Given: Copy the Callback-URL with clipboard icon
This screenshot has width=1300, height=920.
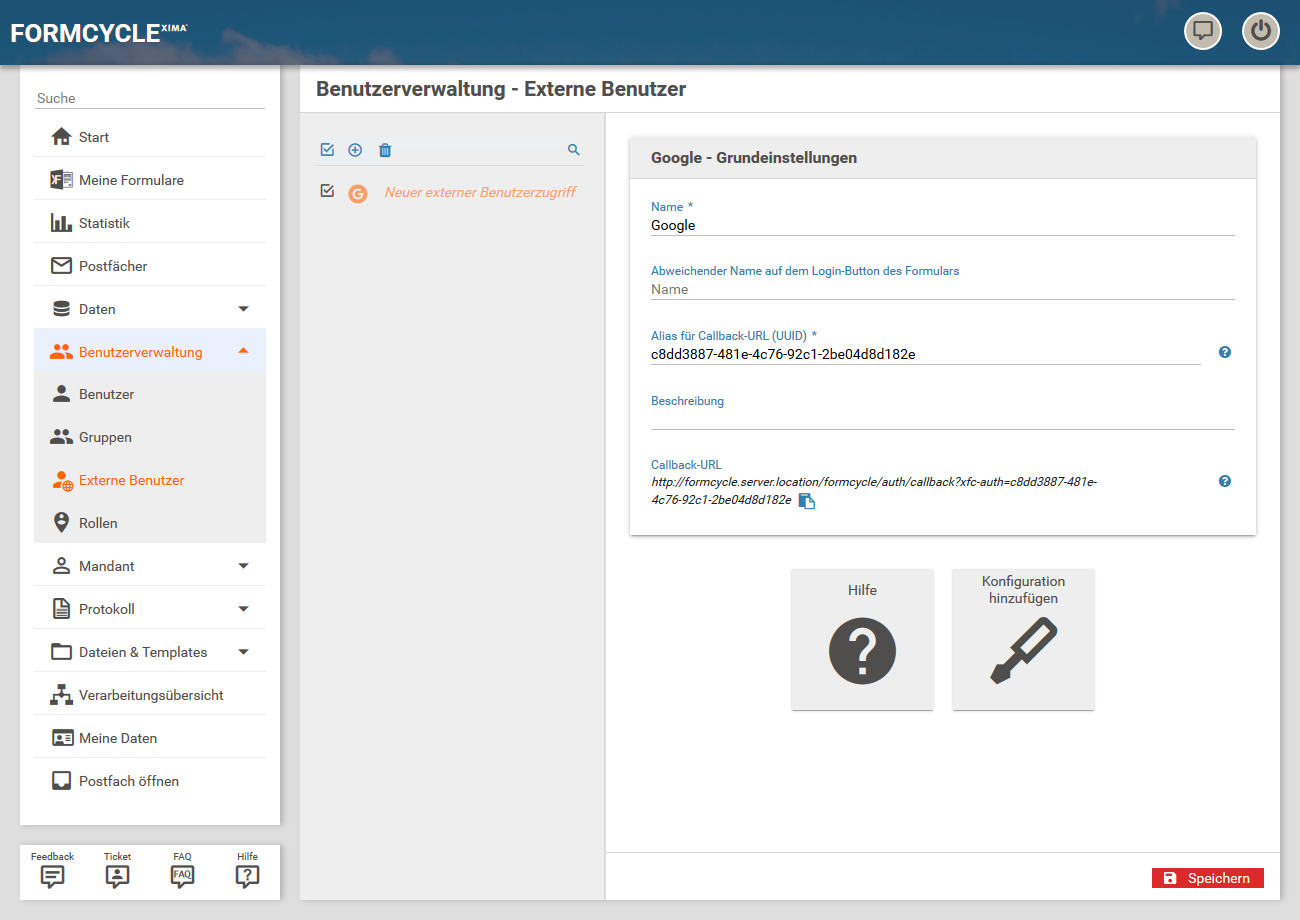Looking at the screenshot, I should pyautogui.click(x=807, y=501).
